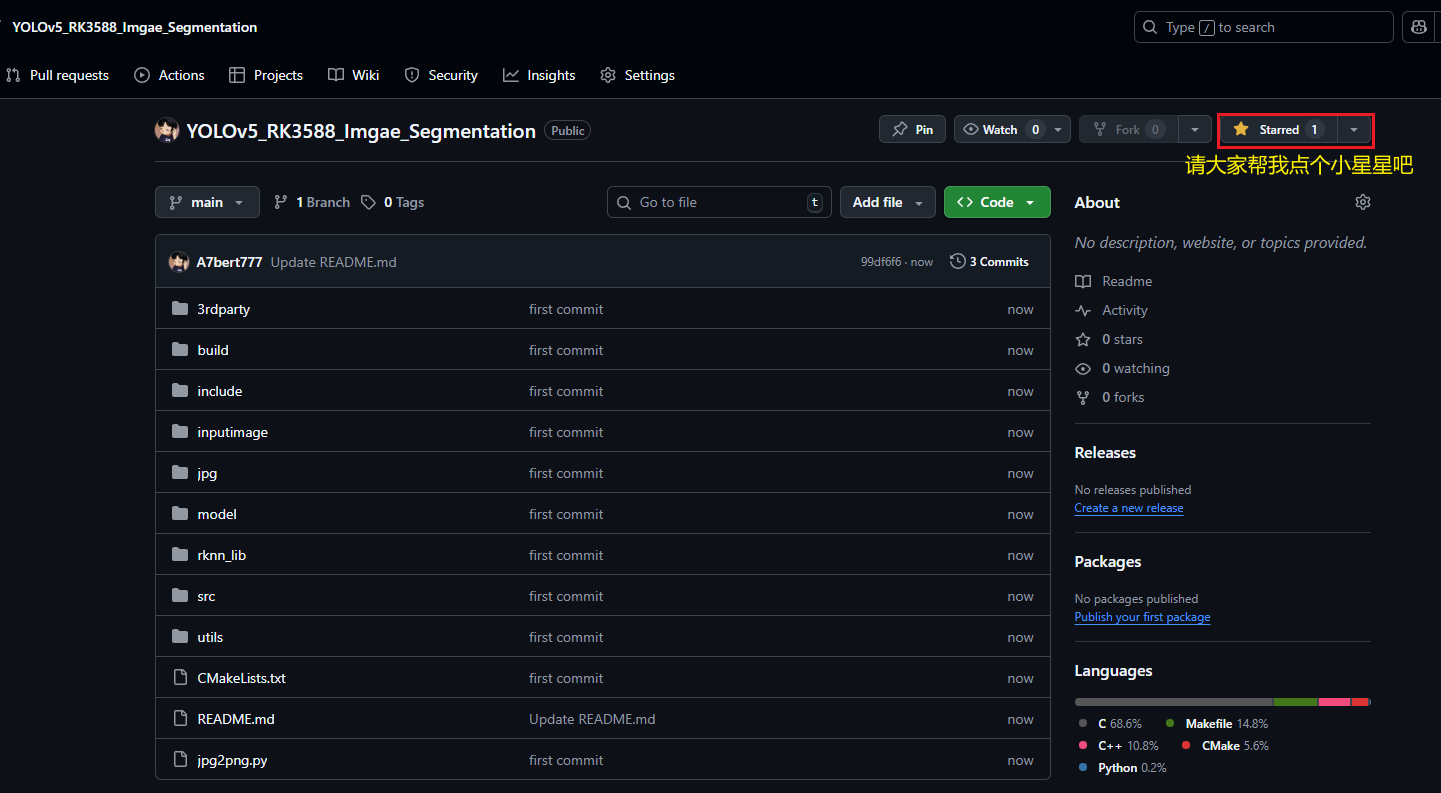Click the README.md file icon
This screenshot has height=793, width=1441.
180,719
